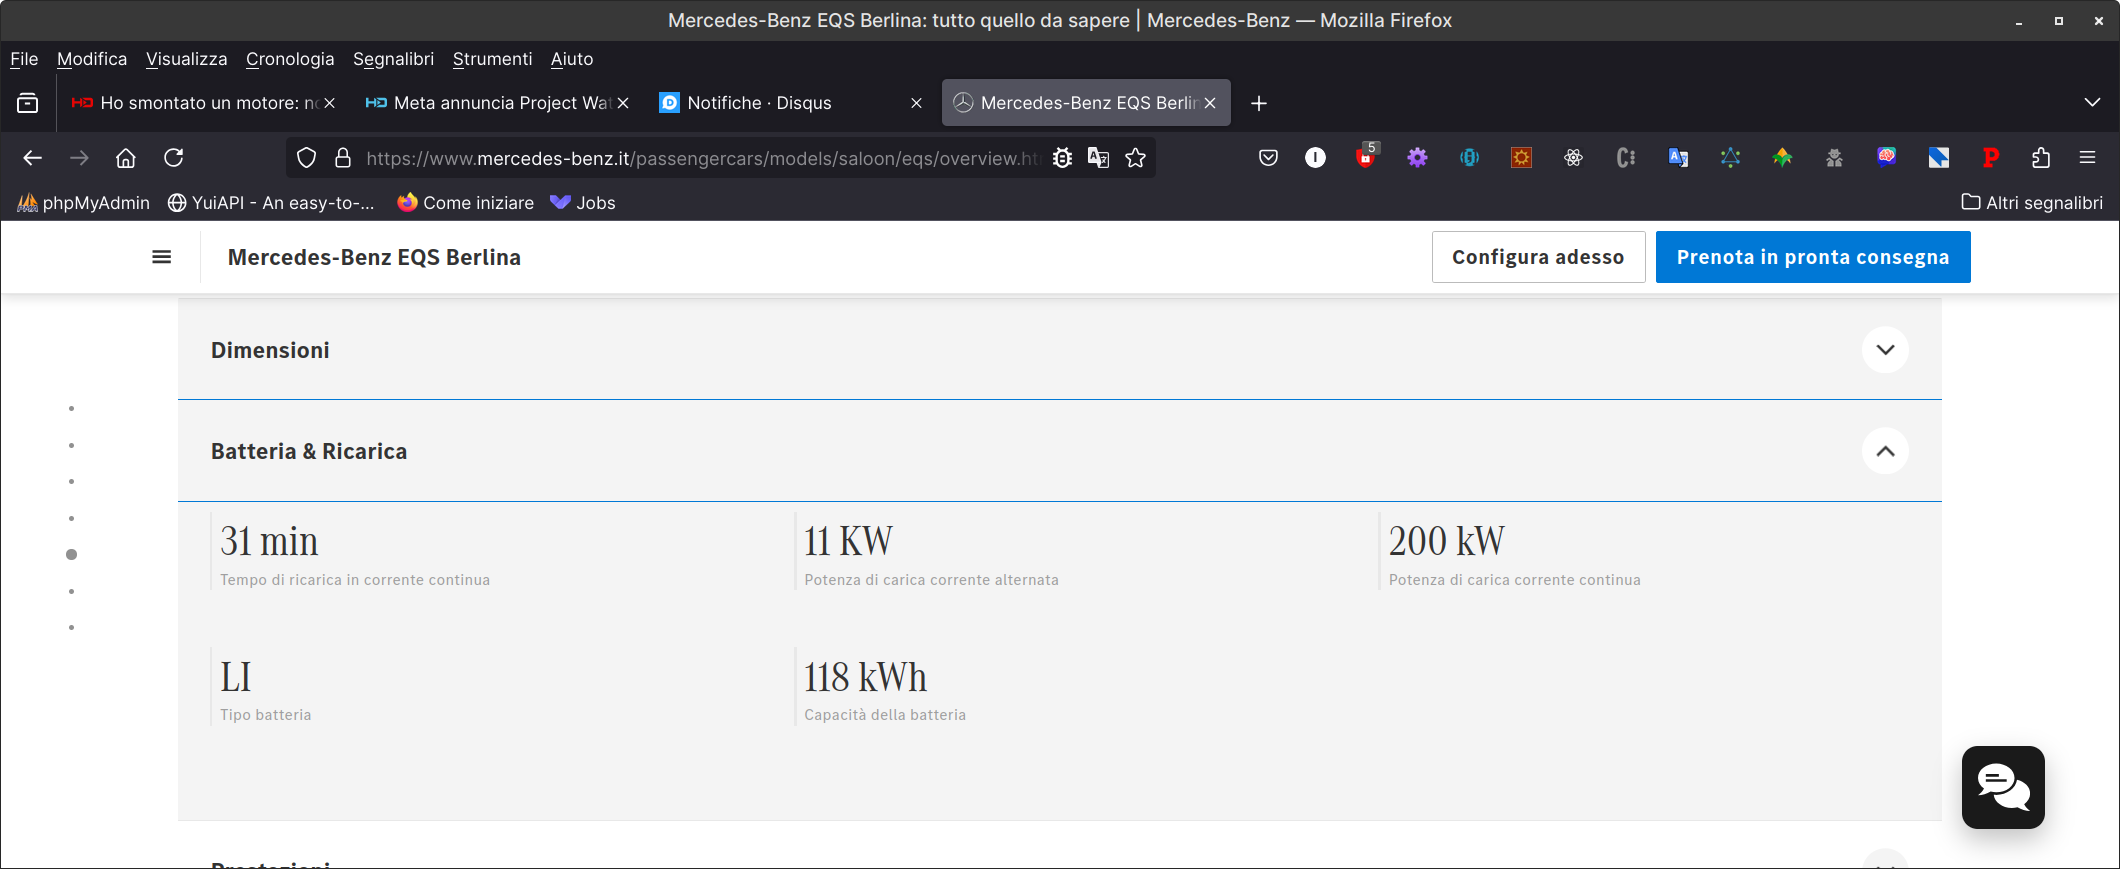Click the blue triangle nodes extension icon
The height and width of the screenshot is (869, 2120).
pyautogui.click(x=1730, y=157)
